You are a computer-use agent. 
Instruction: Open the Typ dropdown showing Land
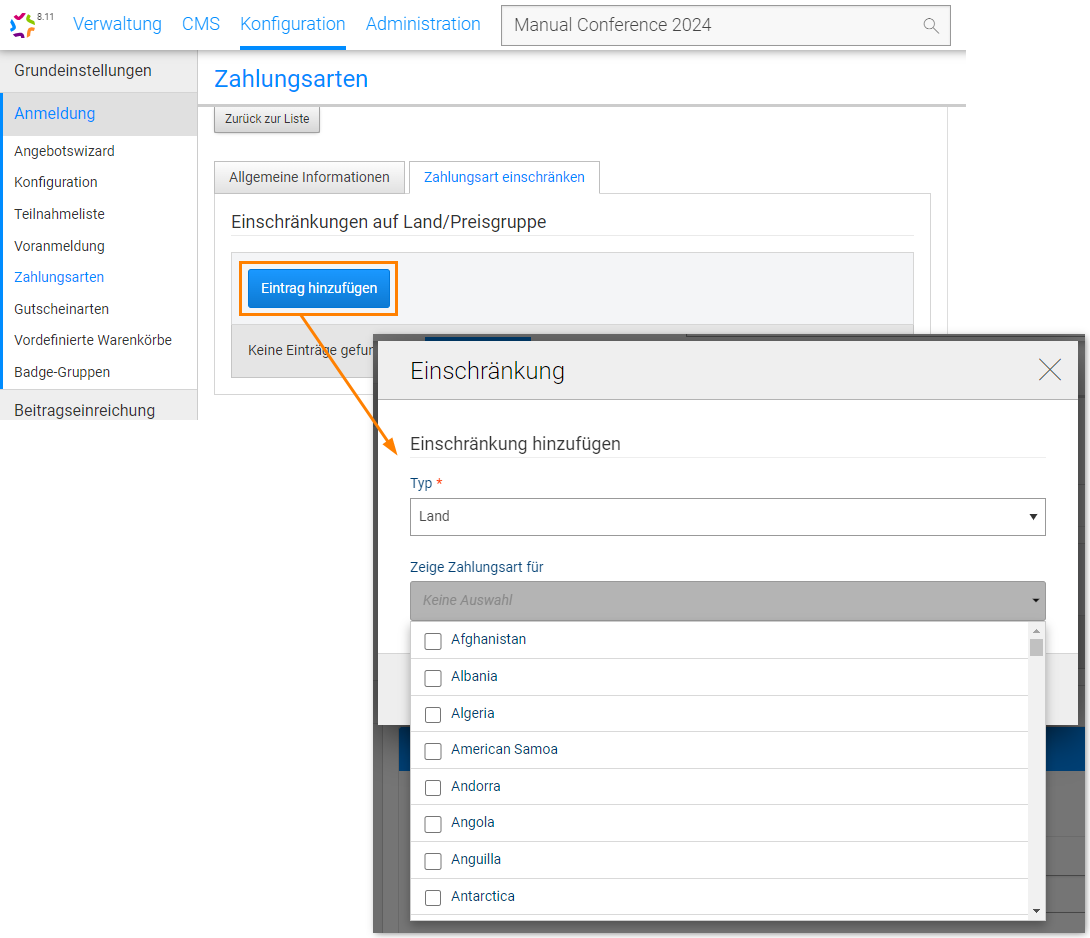(727, 517)
